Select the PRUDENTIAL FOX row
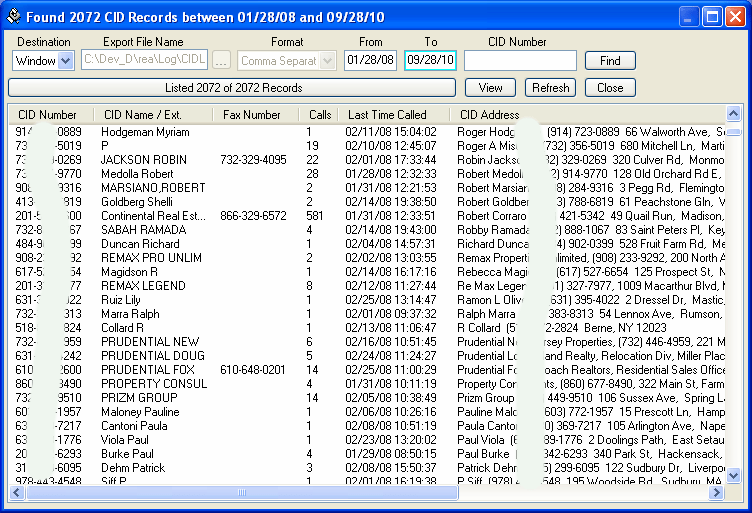 [x=367, y=370]
